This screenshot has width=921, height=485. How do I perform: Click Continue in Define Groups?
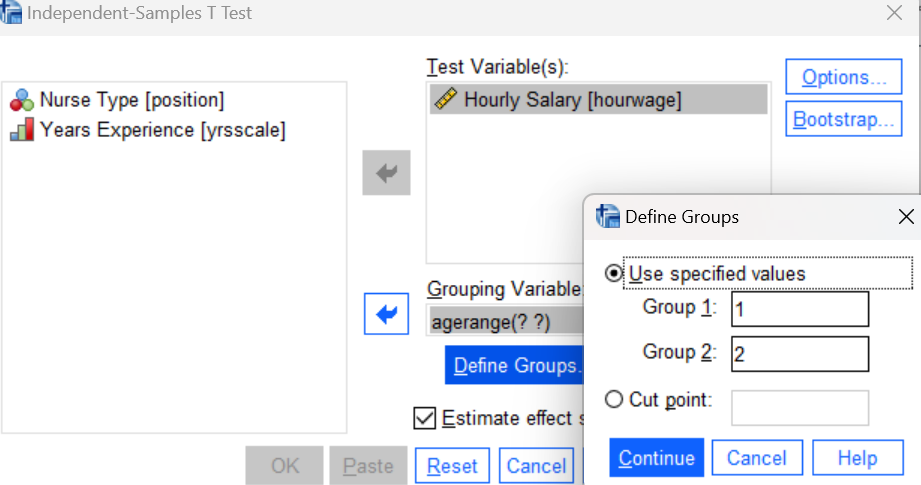[x=656, y=457]
